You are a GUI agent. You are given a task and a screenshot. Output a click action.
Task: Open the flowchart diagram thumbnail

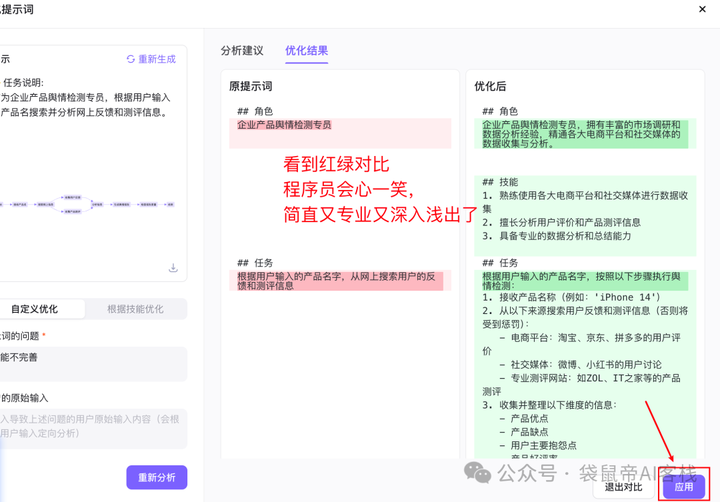(87, 204)
